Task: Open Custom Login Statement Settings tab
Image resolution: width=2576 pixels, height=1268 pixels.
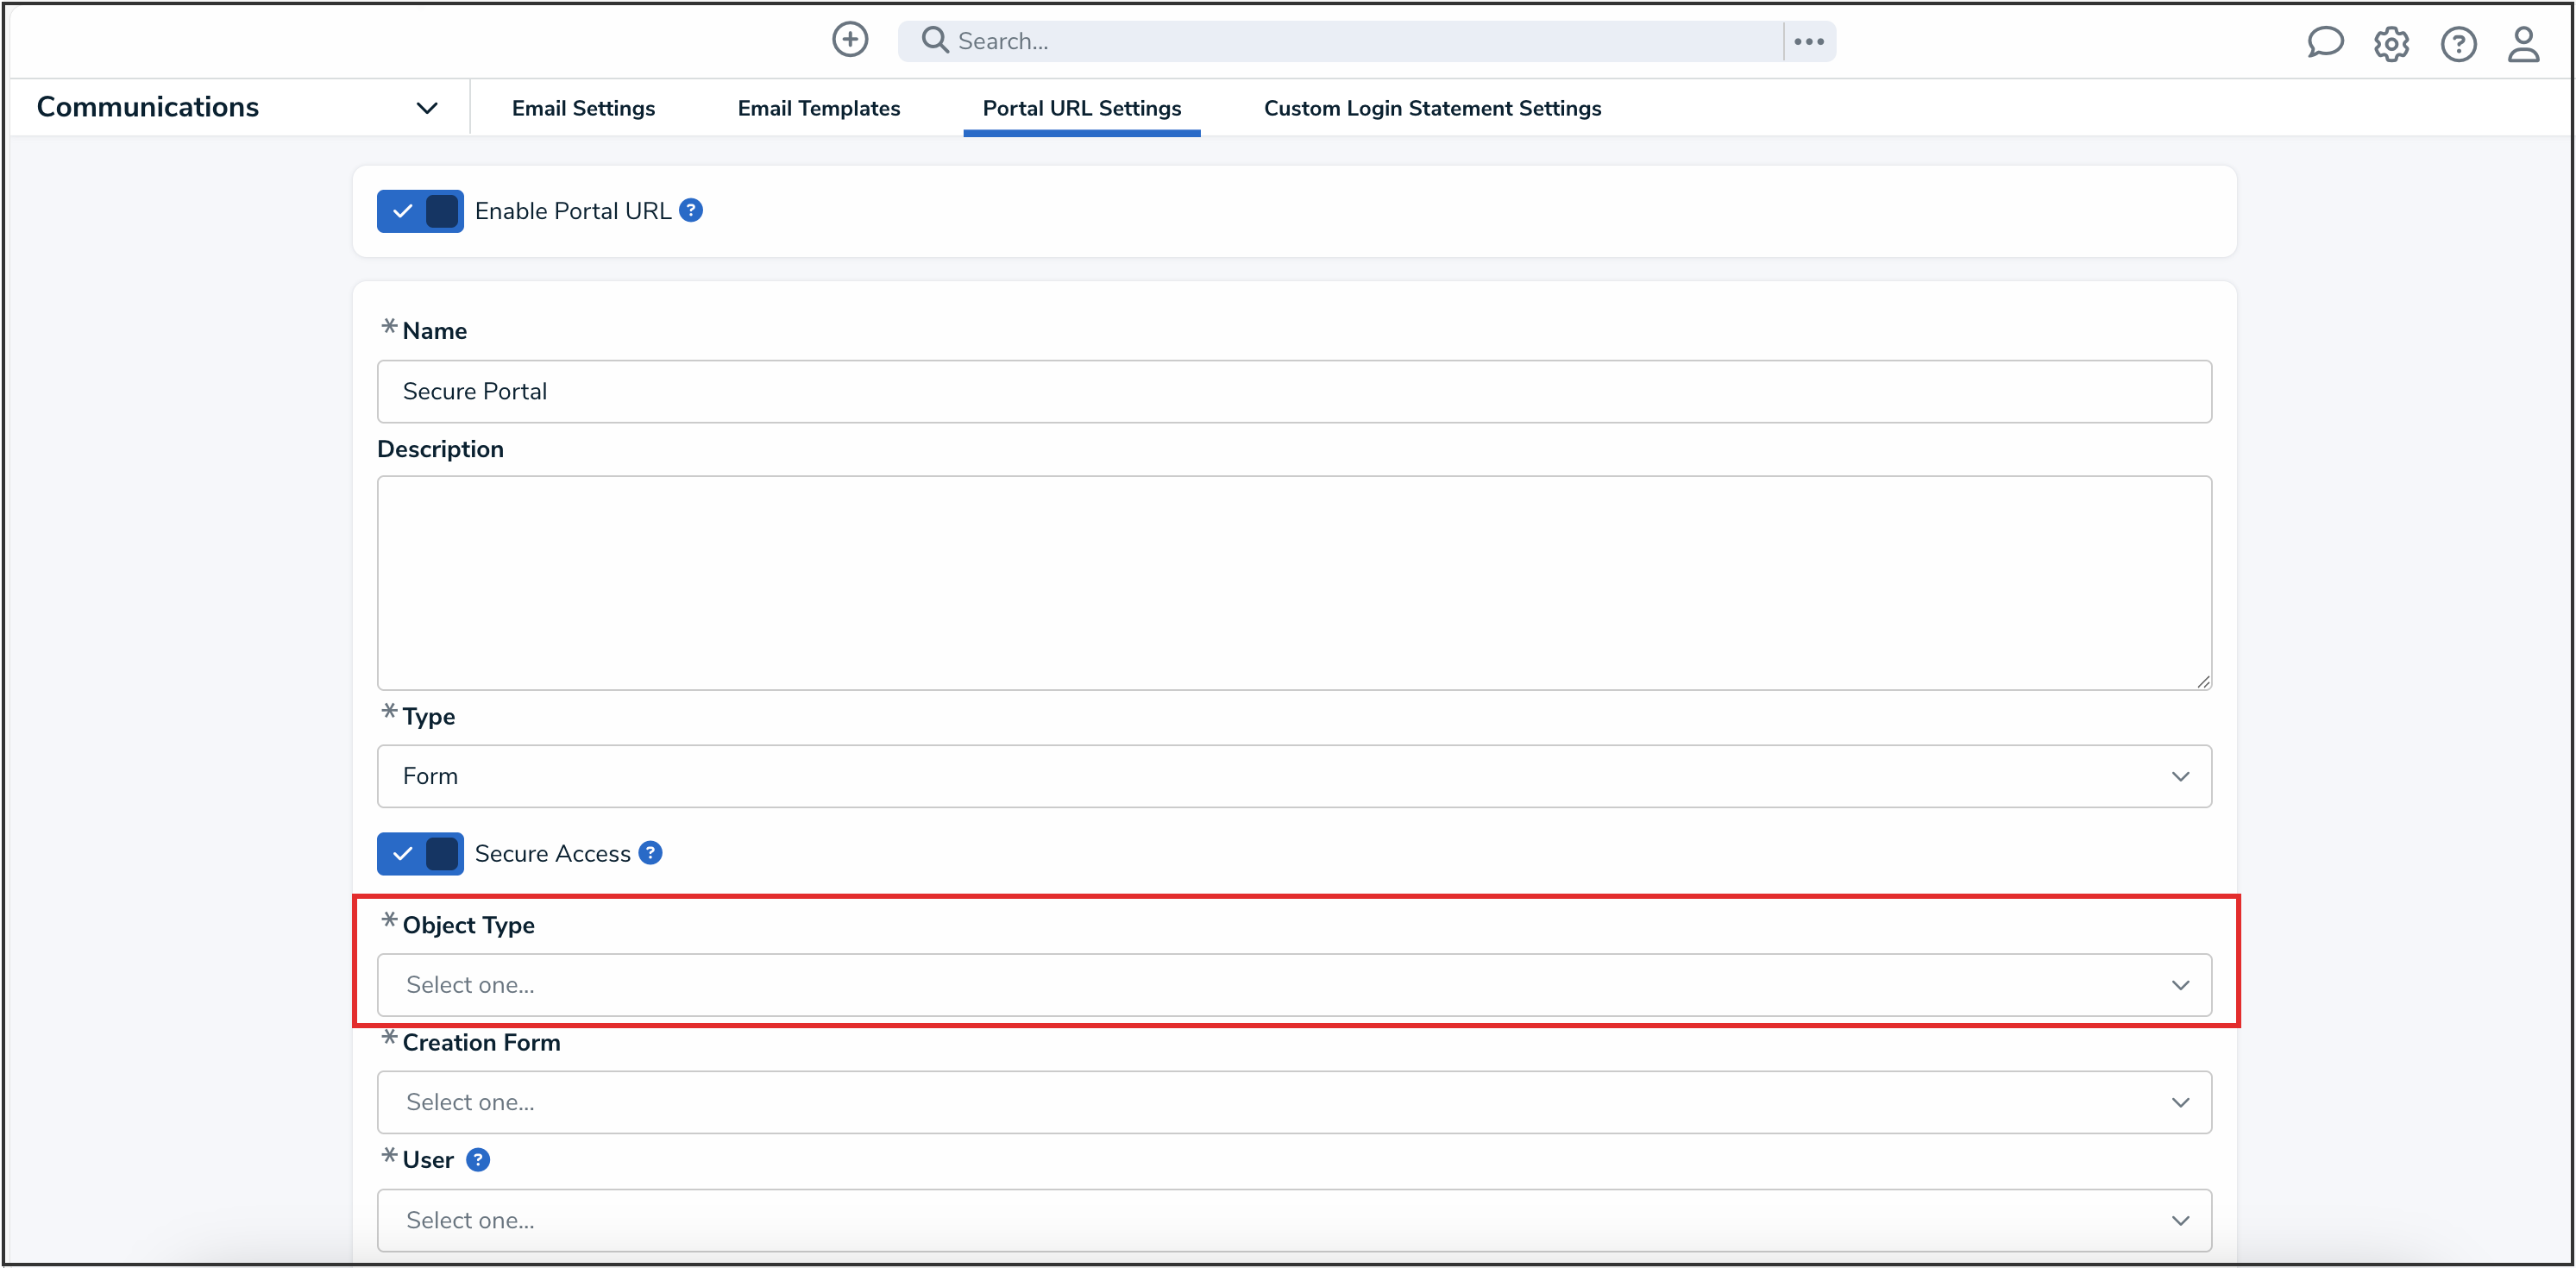Action: pyautogui.click(x=1431, y=108)
